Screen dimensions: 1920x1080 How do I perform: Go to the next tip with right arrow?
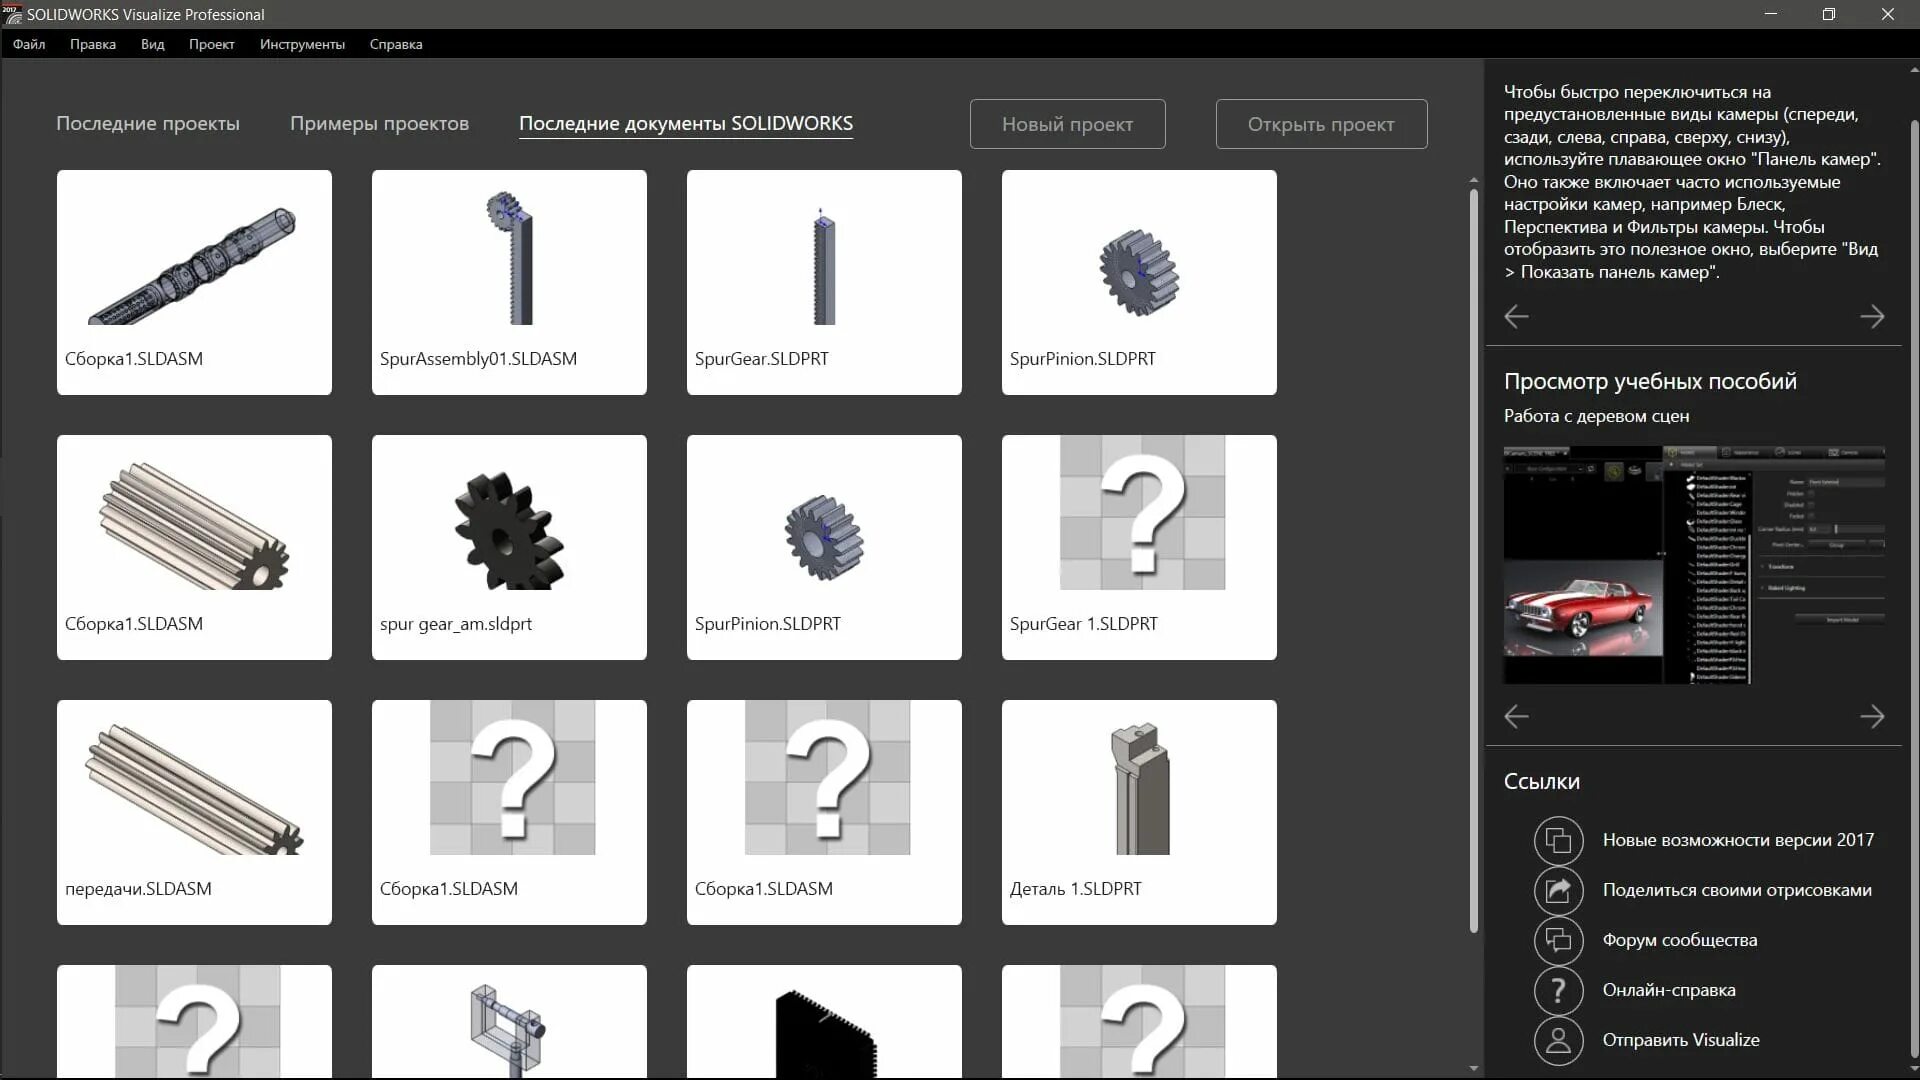click(1872, 317)
